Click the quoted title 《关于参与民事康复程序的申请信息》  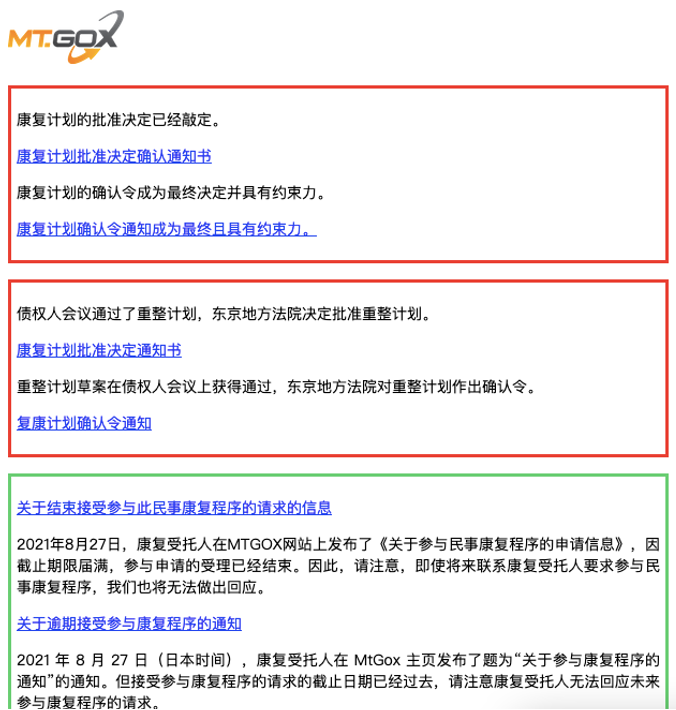(502, 544)
